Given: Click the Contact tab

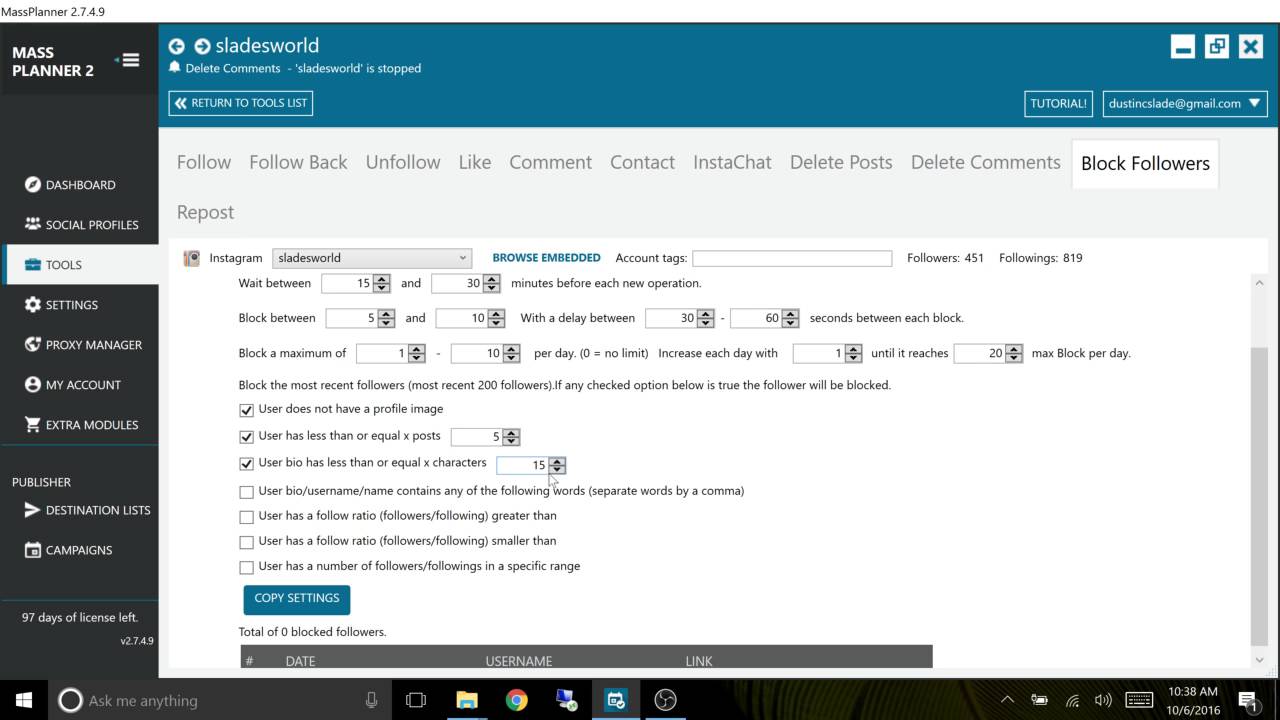Looking at the screenshot, I should tap(642, 162).
